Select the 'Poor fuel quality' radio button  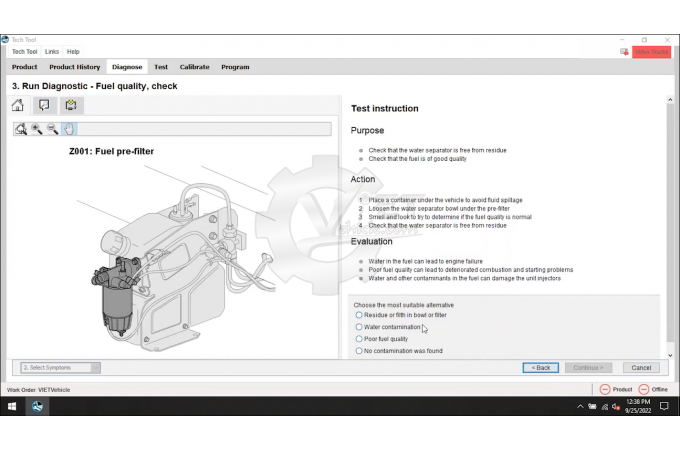[x=360, y=339]
